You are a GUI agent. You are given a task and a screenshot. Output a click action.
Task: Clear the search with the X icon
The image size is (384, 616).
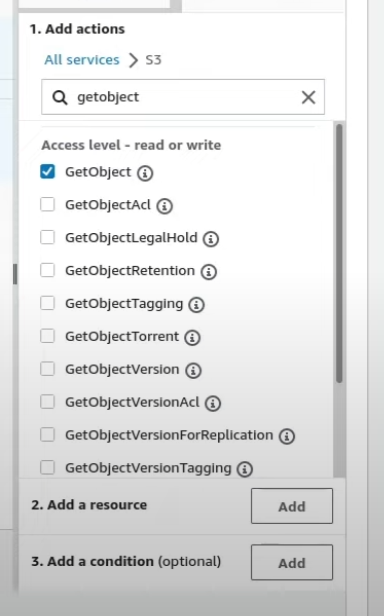click(309, 97)
